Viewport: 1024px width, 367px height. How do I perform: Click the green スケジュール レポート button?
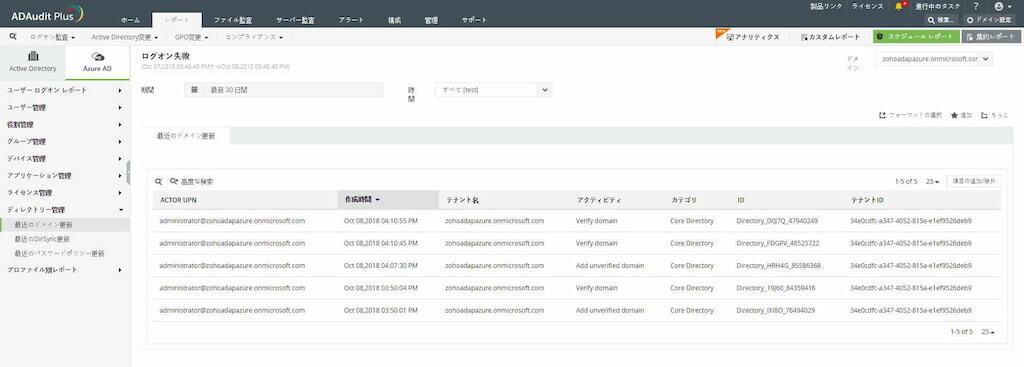[x=916, y=37]
